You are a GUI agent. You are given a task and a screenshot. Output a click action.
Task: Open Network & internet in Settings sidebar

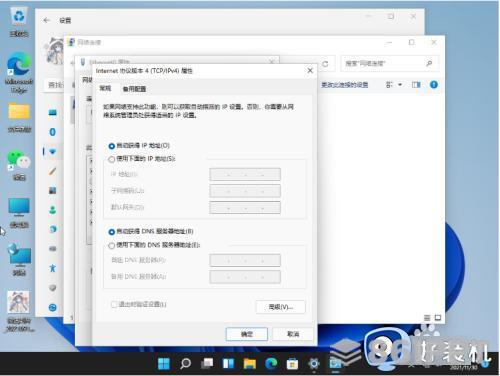click(53, 152)
